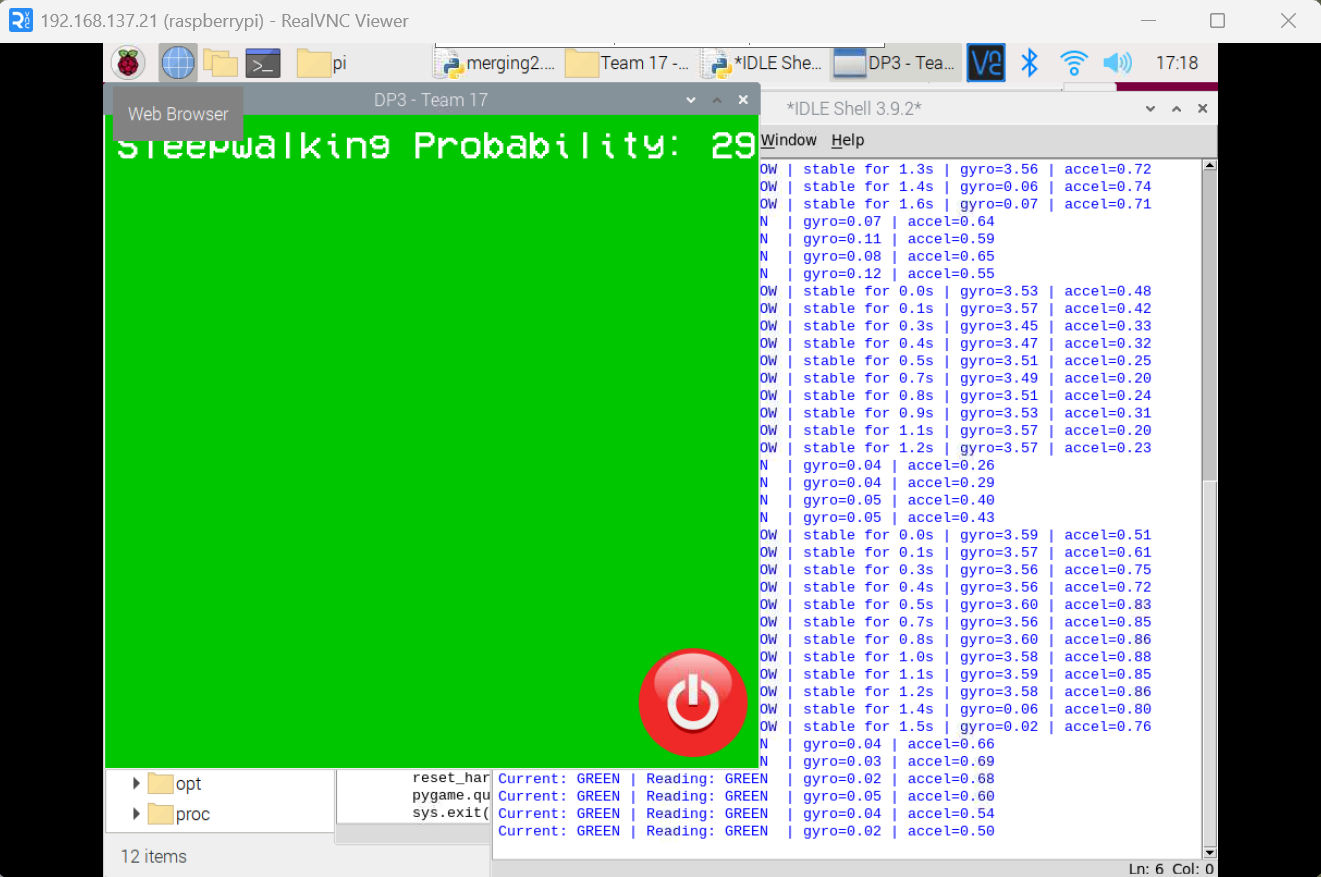Open the File Manager taskbar icon
The image size is (1321, 877).
click(x=222, y=62)
